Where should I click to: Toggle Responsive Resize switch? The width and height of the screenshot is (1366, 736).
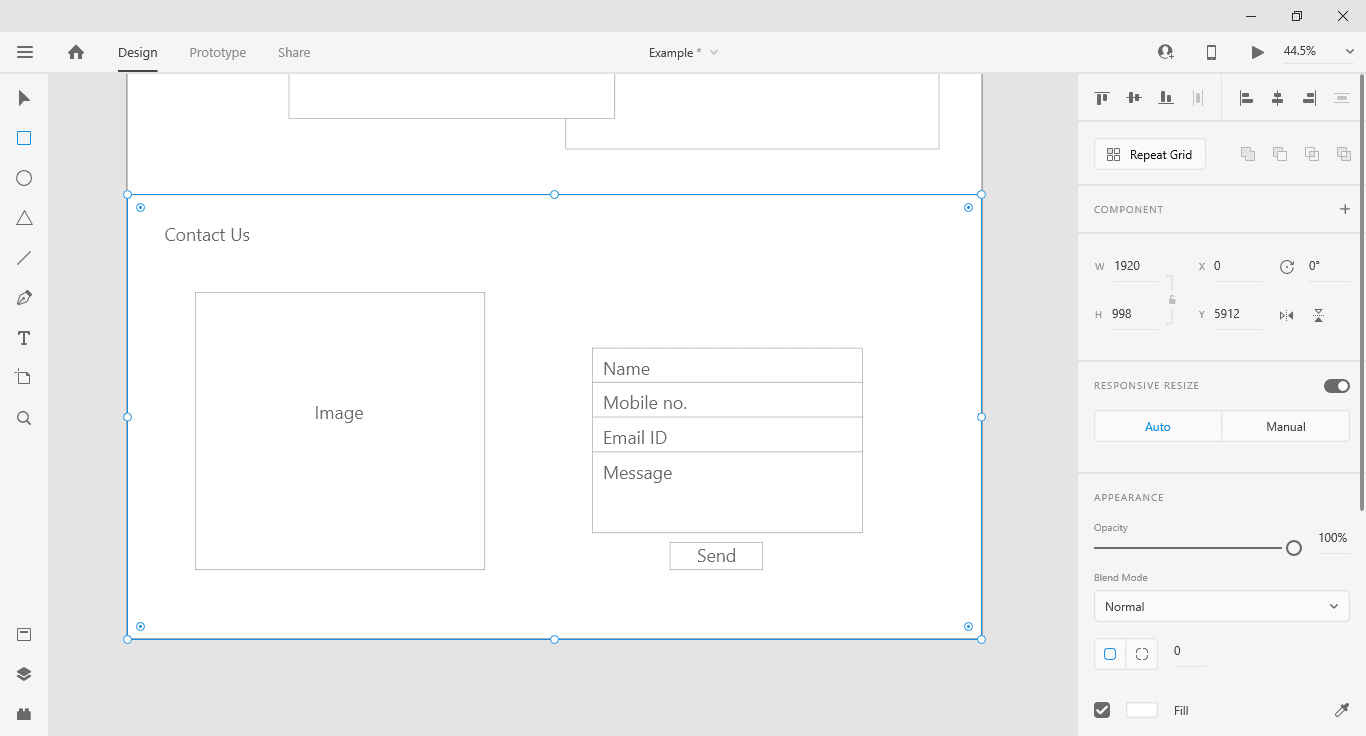tap(1337, 386)
